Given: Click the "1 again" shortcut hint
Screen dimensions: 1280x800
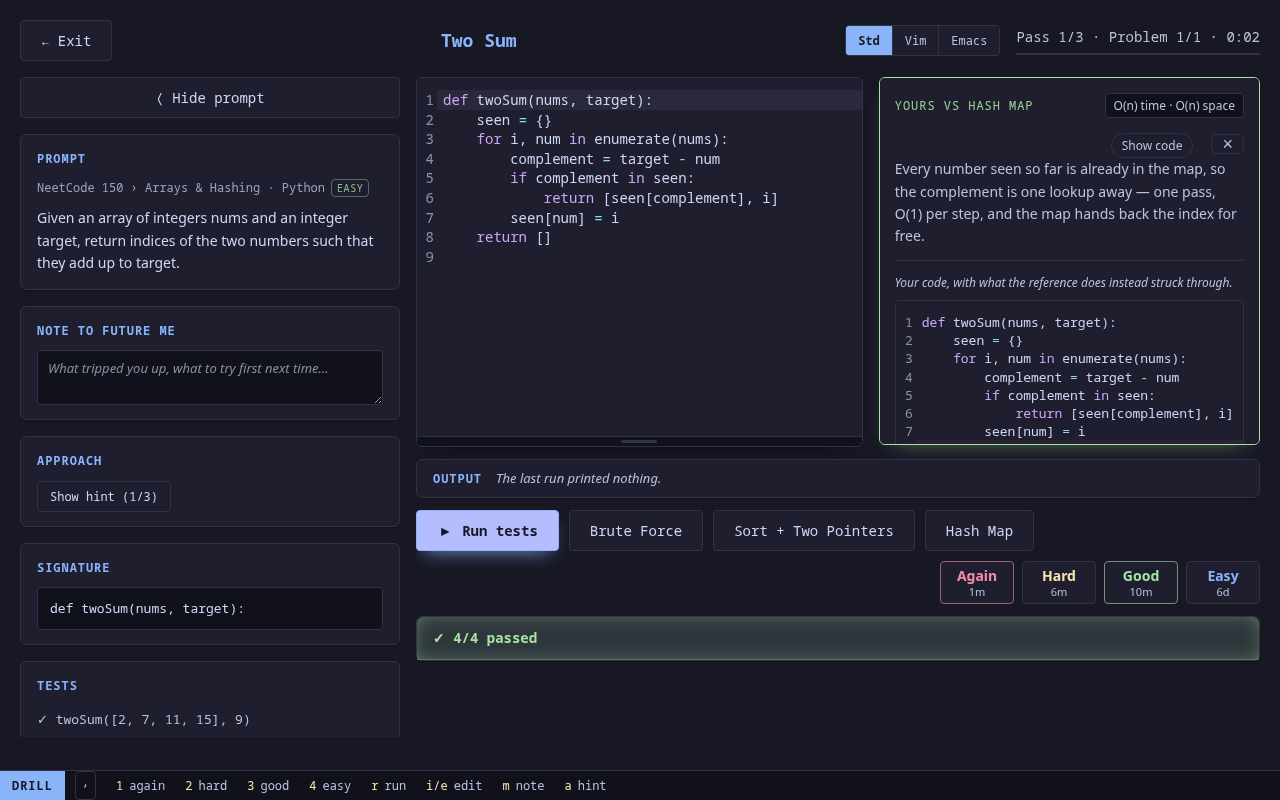Looking at the screenshot, I should pos(140,786).
